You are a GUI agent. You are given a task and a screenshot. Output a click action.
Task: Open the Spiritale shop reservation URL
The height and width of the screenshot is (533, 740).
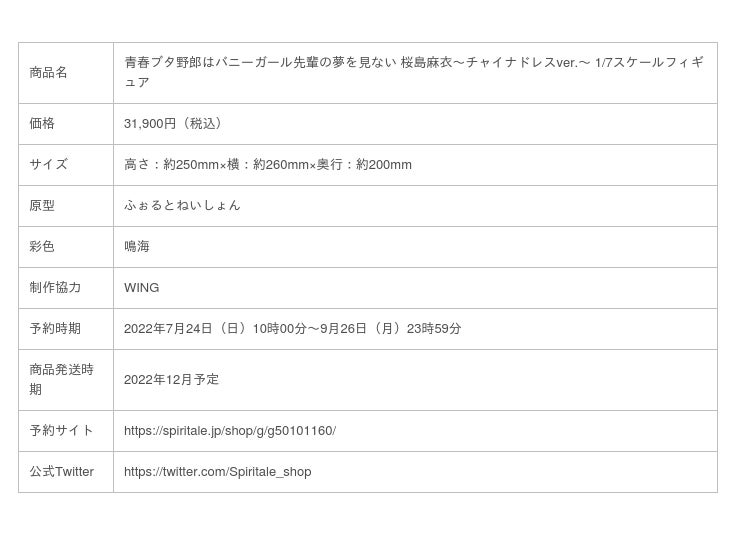tap(229, 431)
